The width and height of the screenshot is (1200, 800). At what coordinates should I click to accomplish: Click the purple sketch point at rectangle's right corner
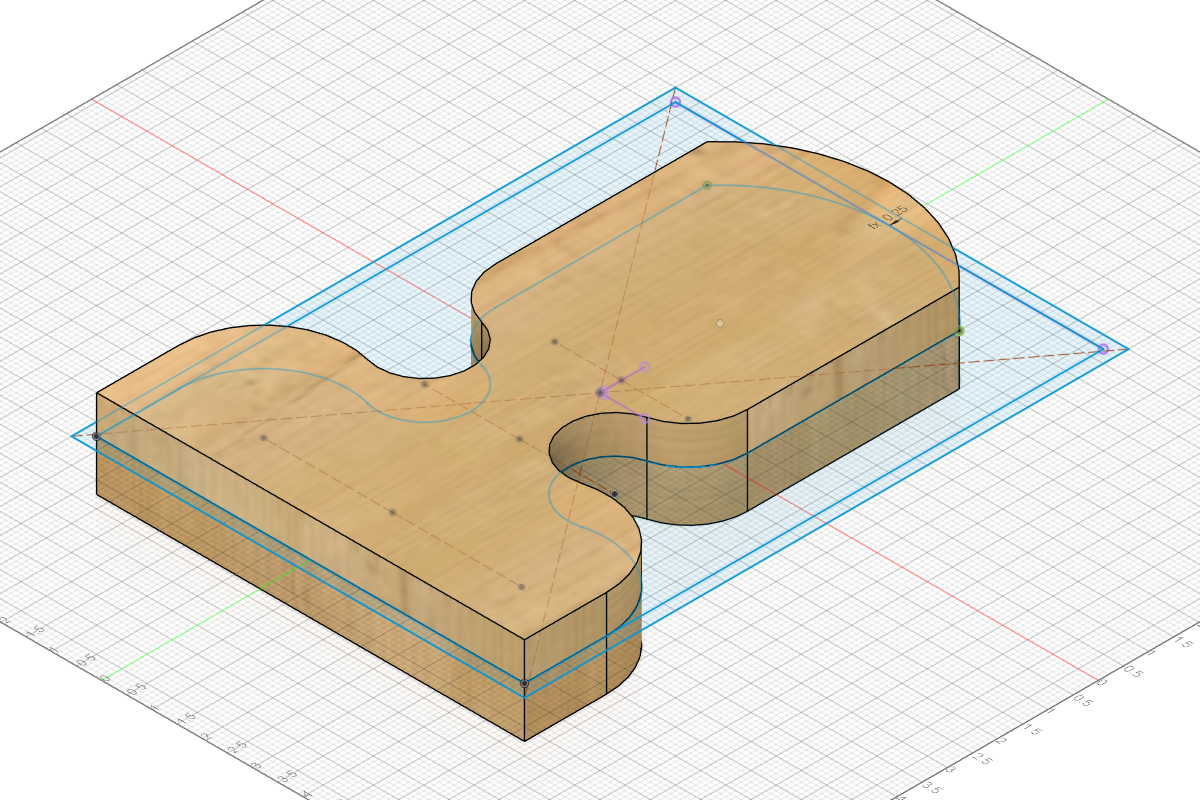(1103, 349)
